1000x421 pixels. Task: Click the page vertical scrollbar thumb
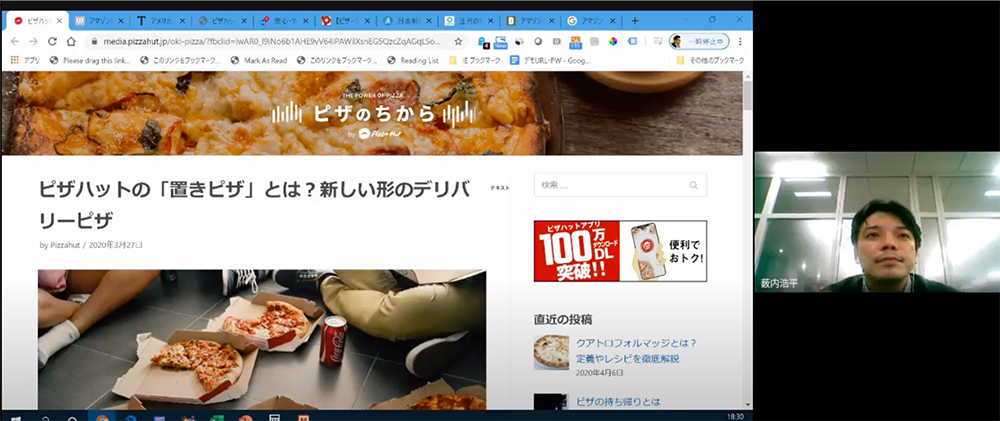tap(747, 96)
